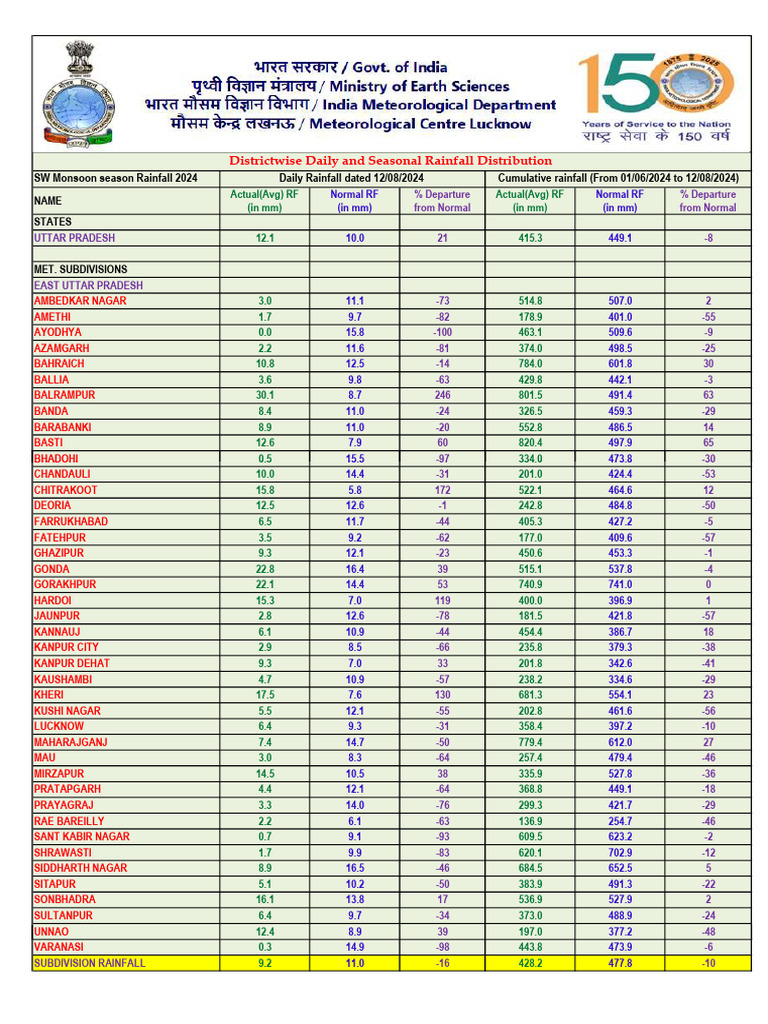This screenshot has width=768, height=1024.
Task: Click the India Meteorological Department emblem logo
Action: (x=78, y=94)
